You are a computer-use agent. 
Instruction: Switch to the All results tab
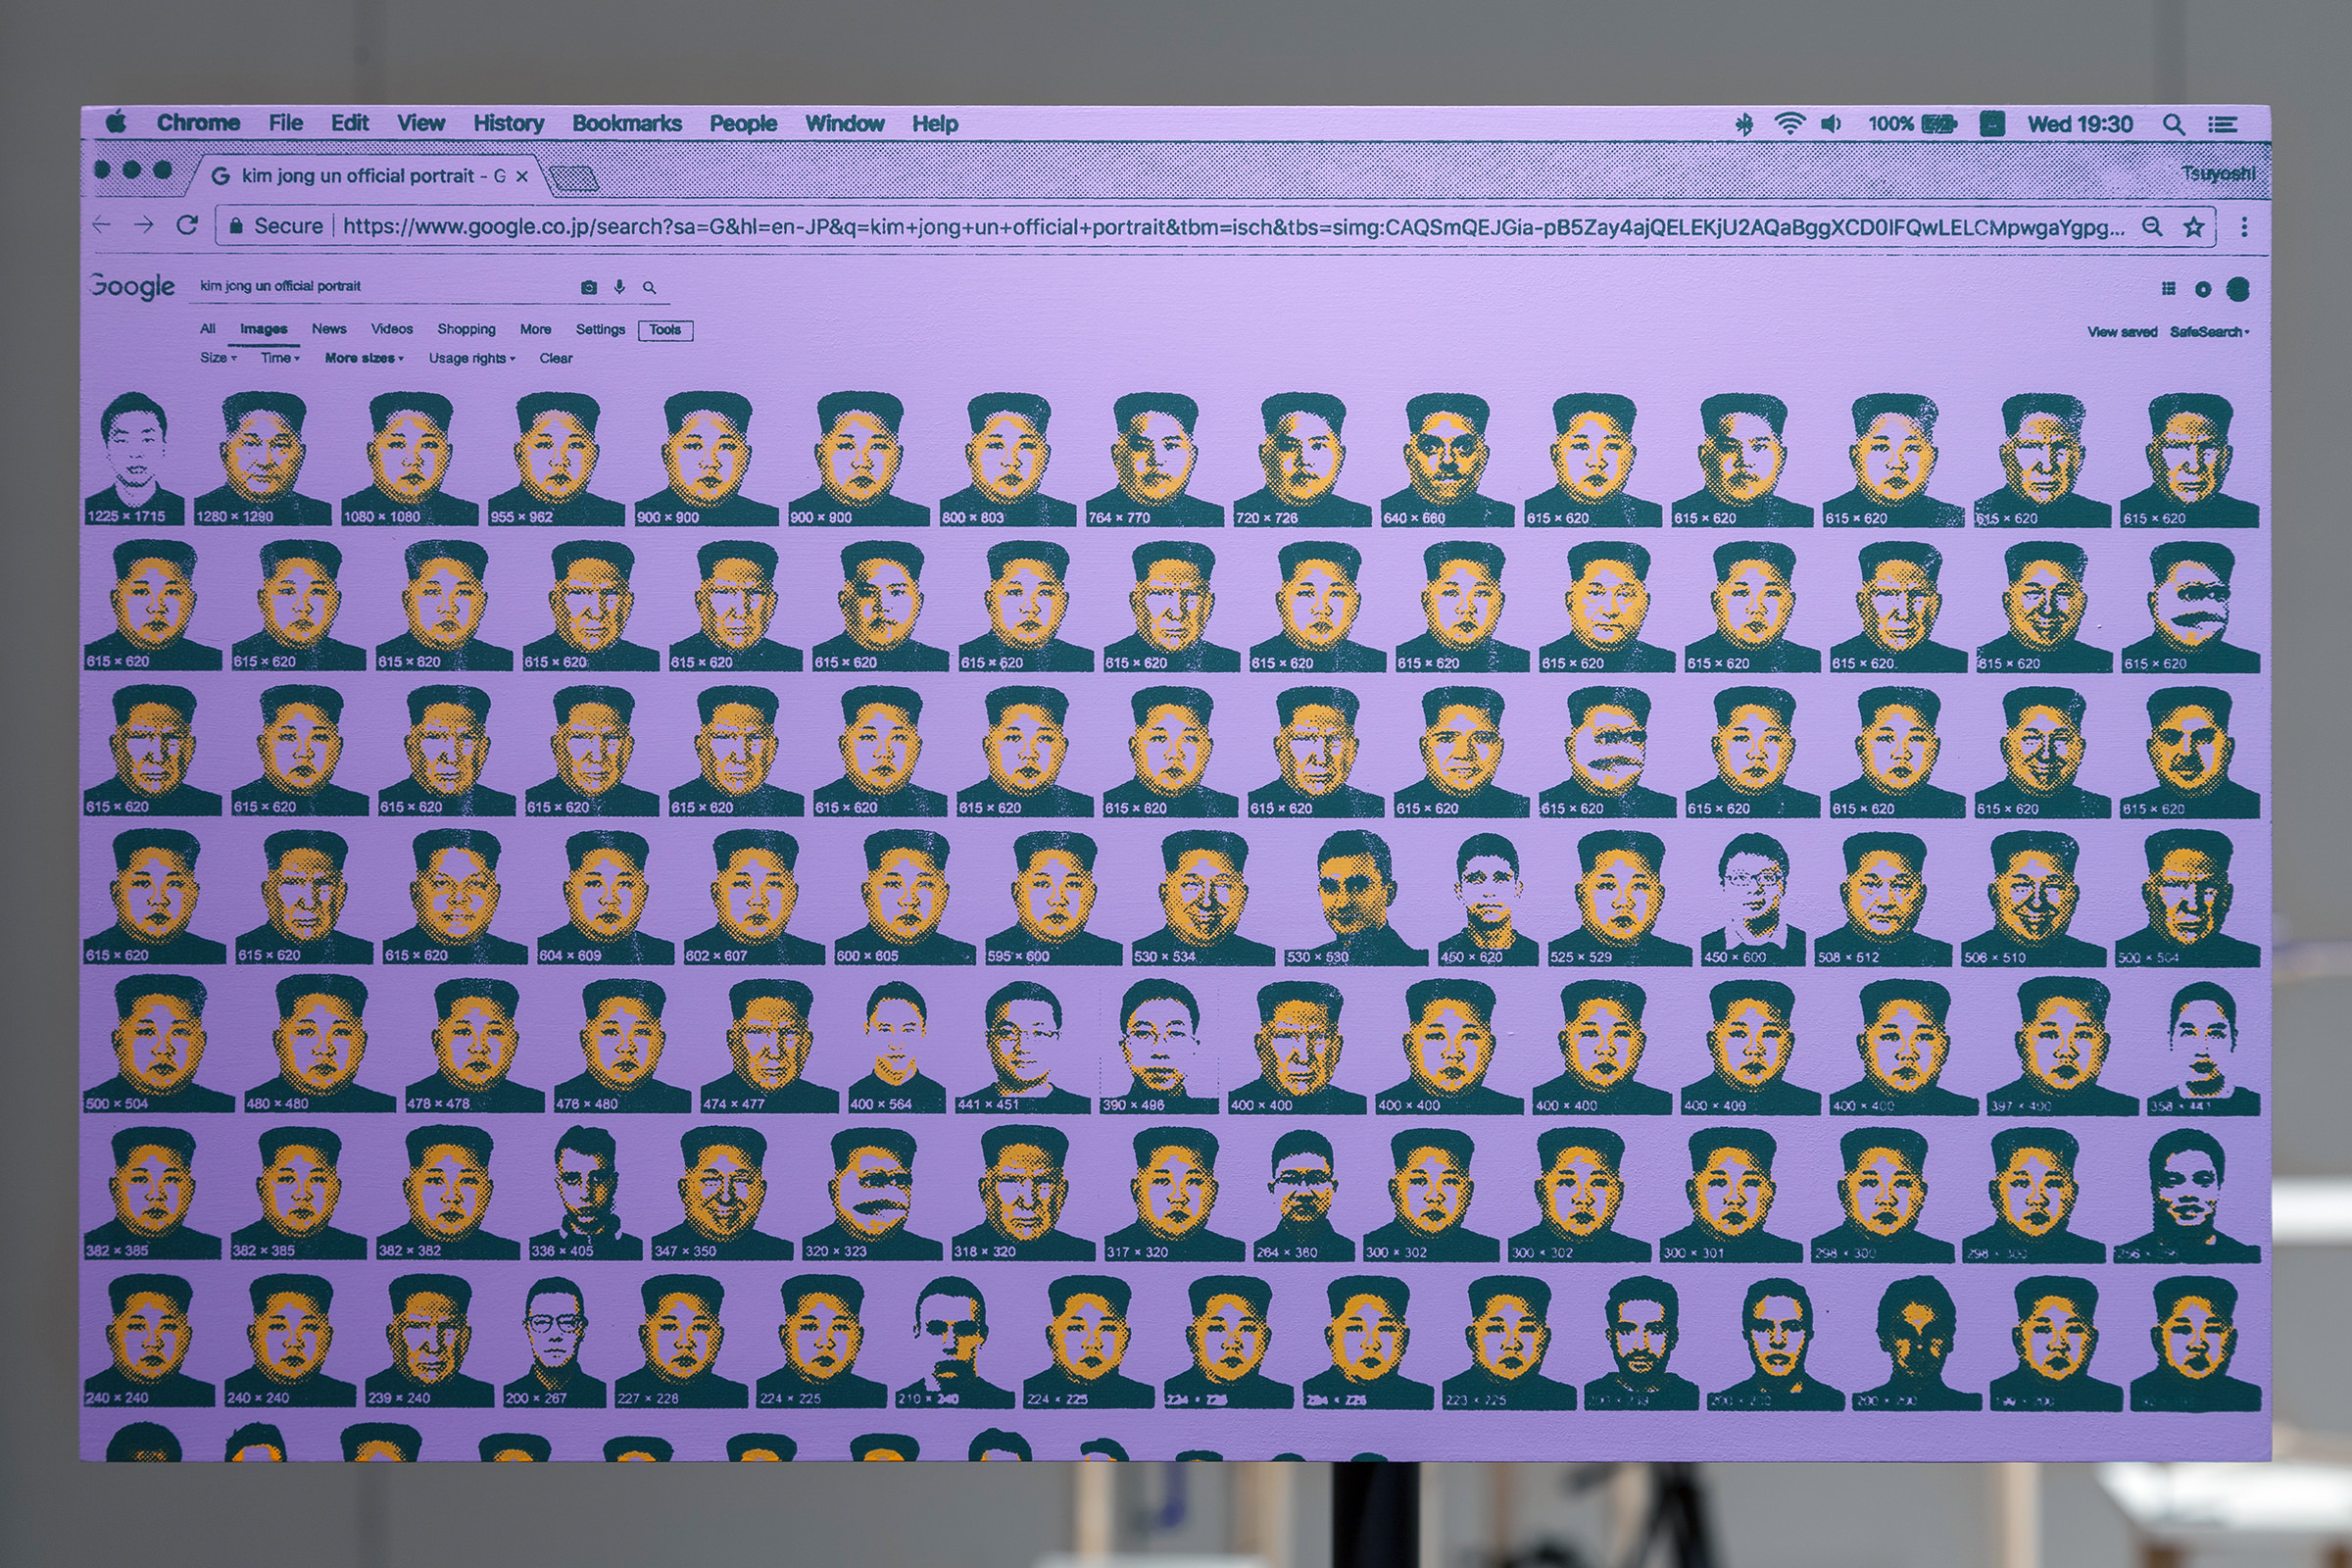click(x=208, y=328)
